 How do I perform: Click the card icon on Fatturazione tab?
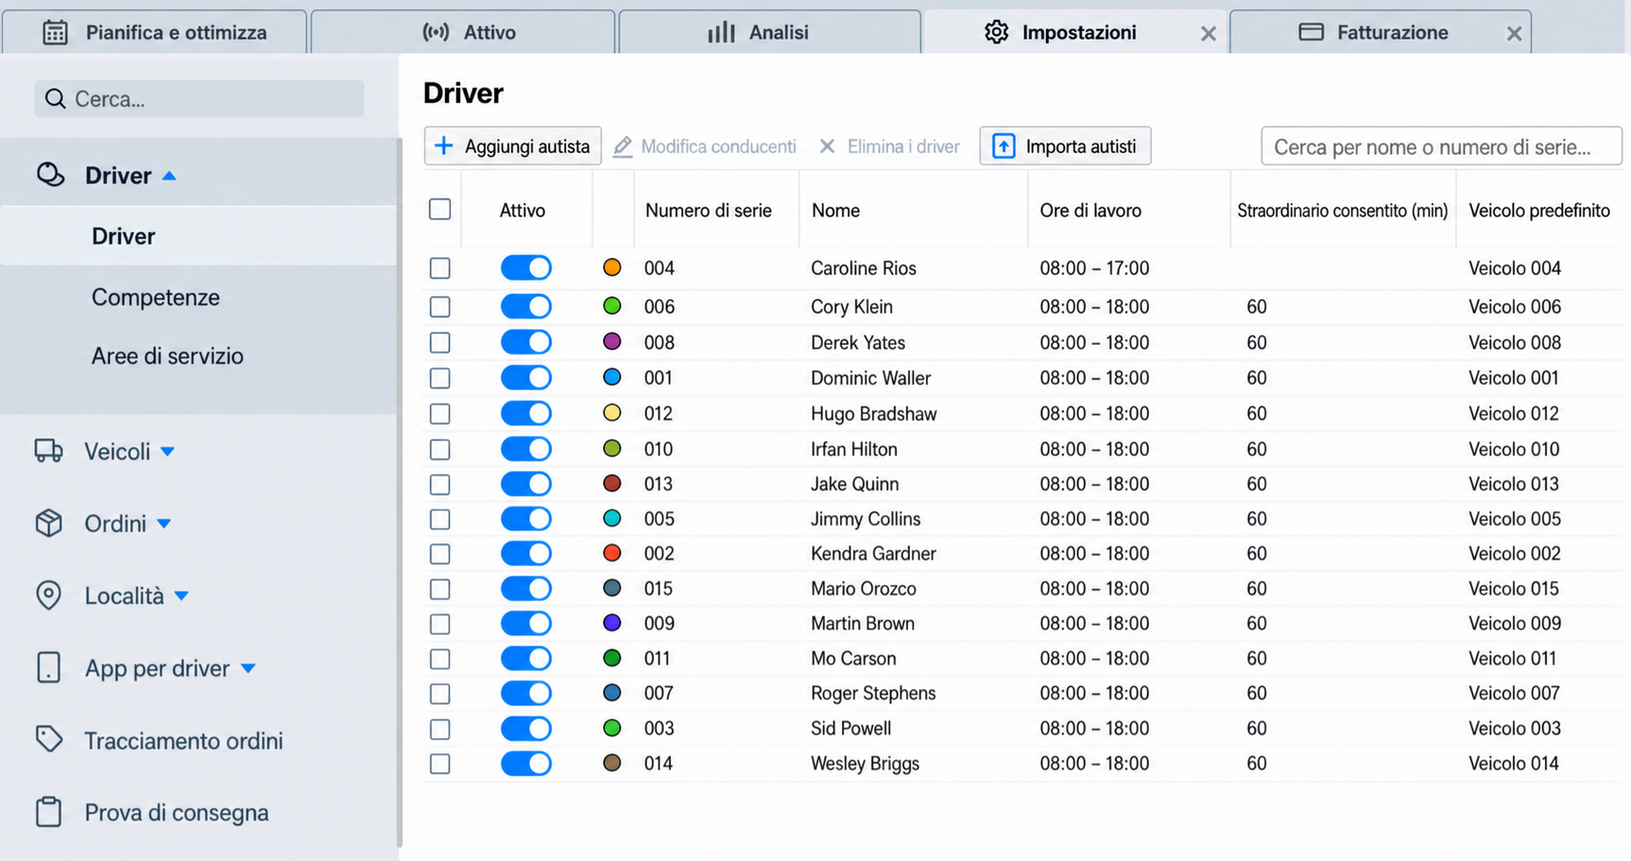[x=1311, y=32]
